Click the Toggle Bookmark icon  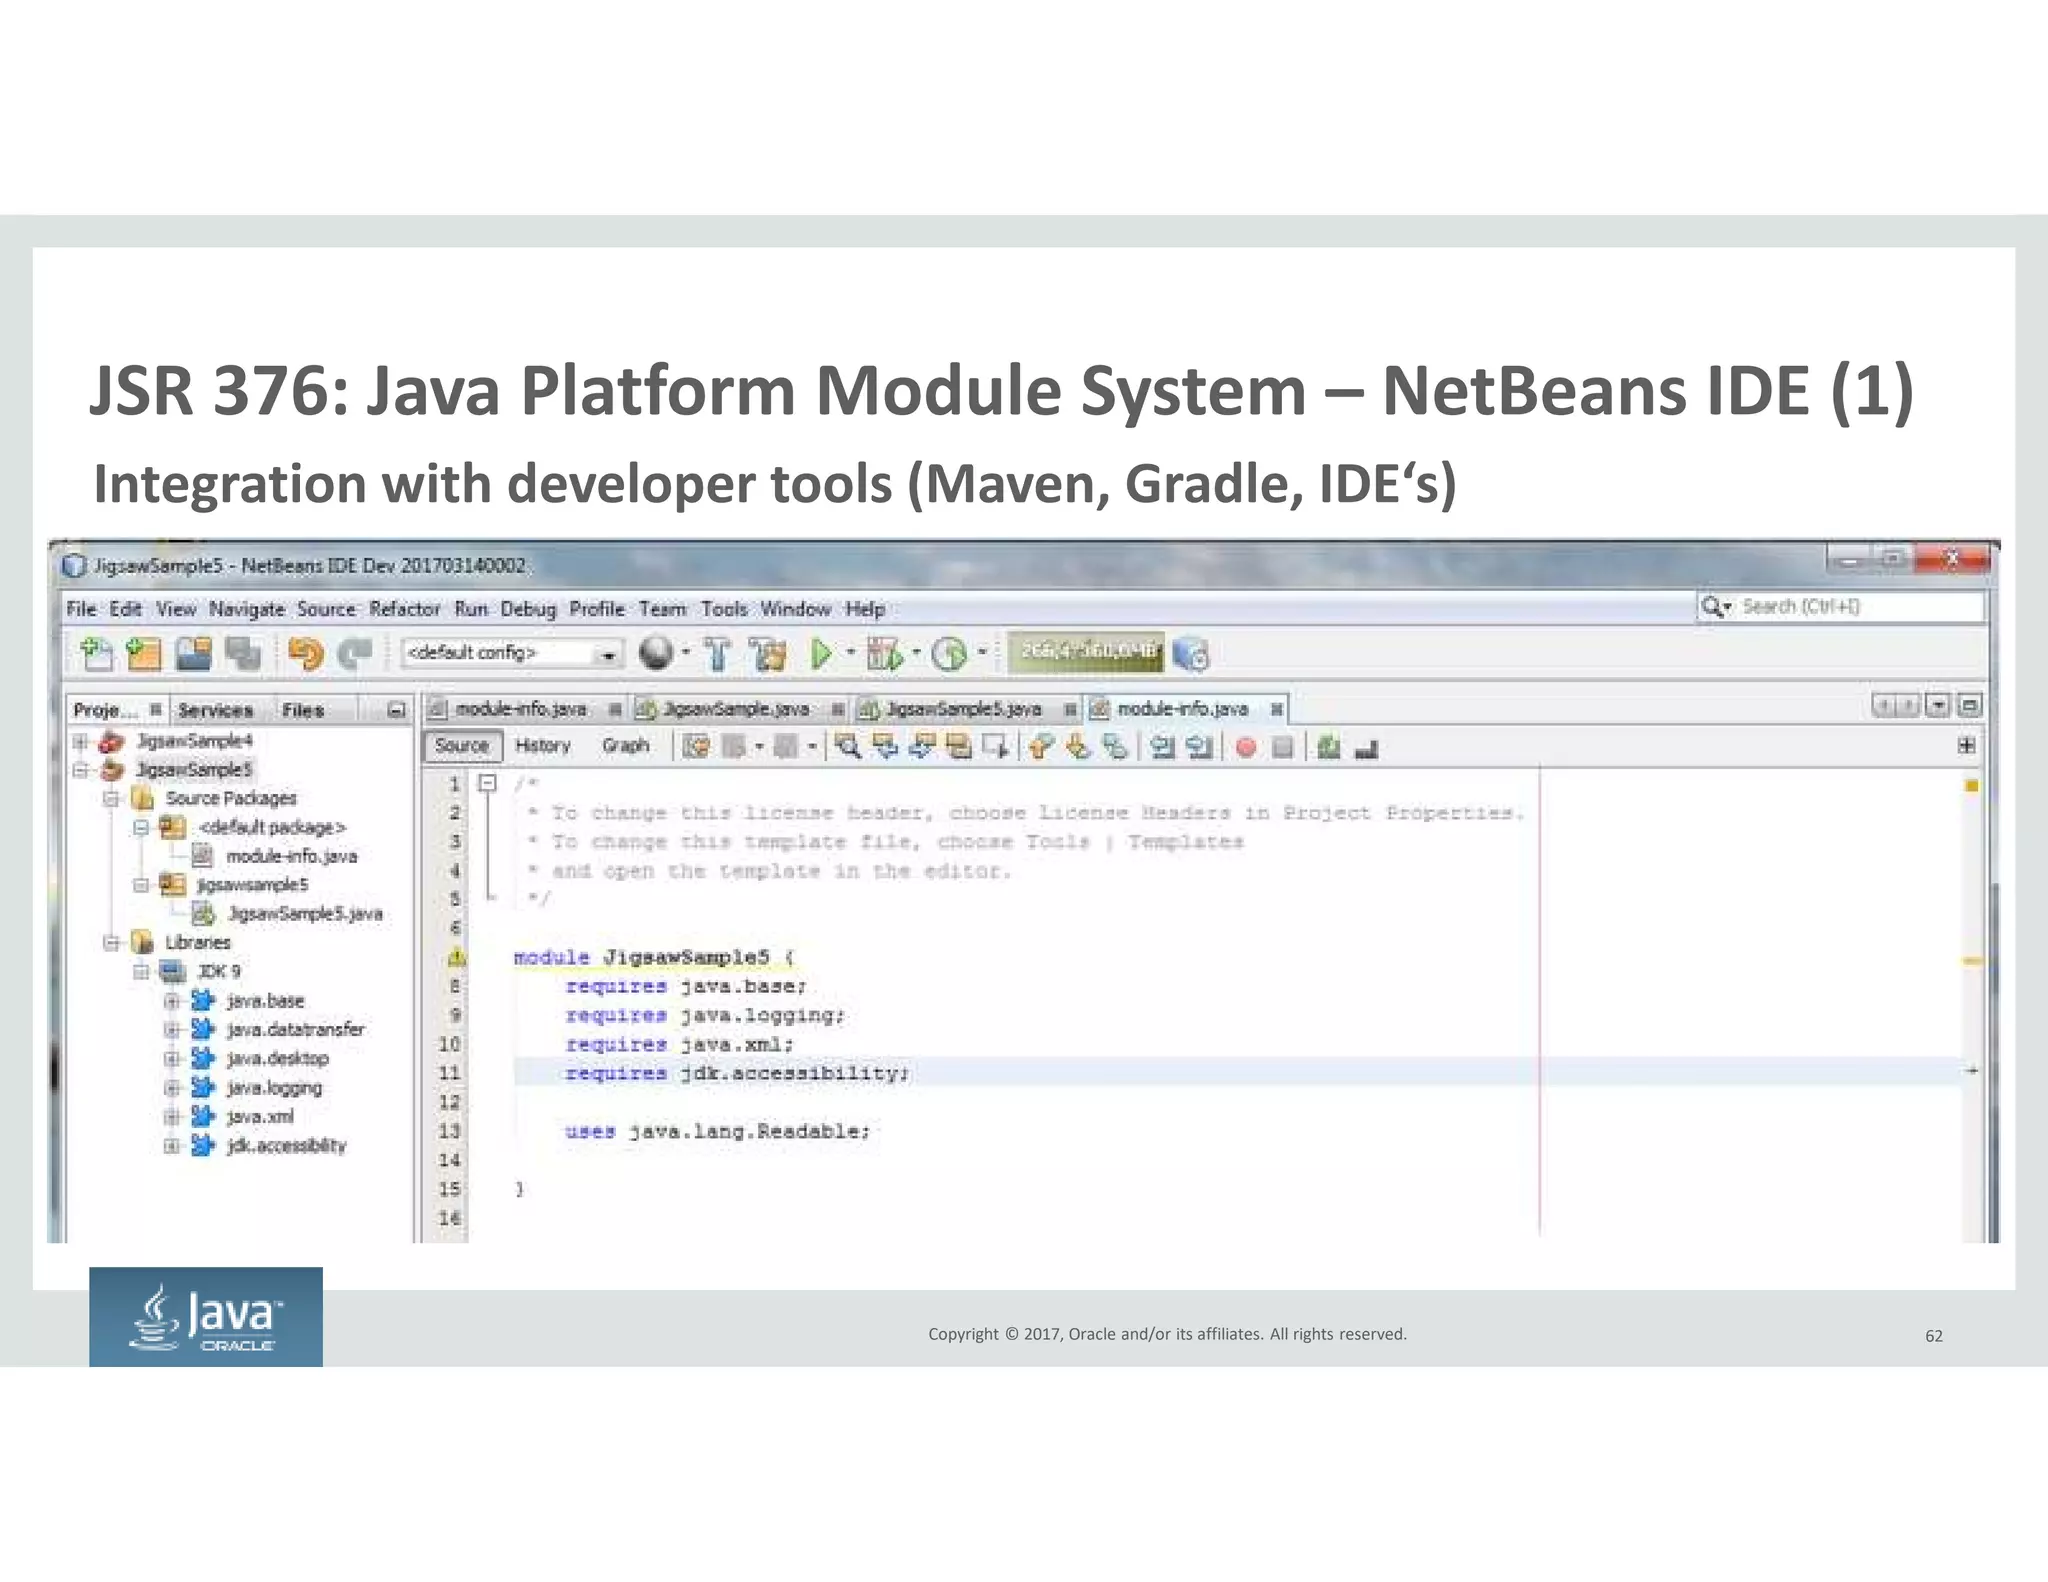(x=1115, y=747)
